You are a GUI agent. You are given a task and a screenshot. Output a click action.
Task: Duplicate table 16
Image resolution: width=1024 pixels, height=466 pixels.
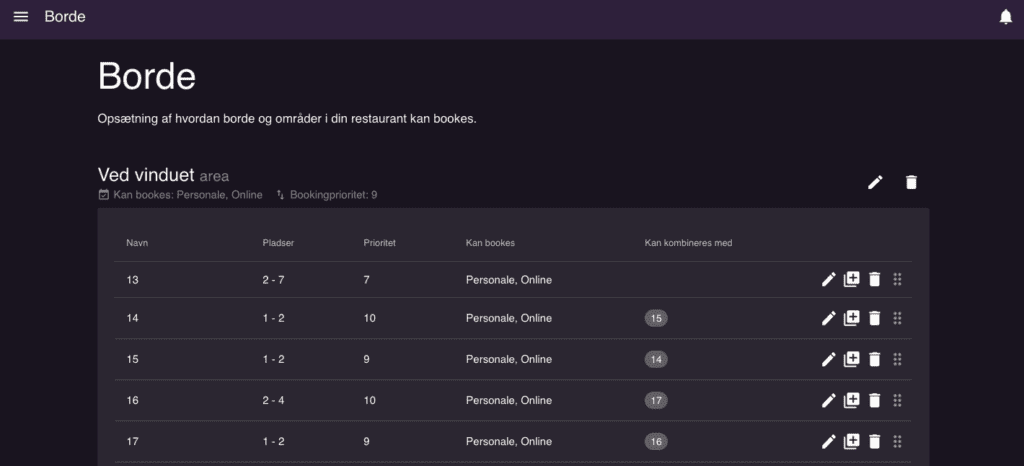pyautogui.click(x=852, y=401)
